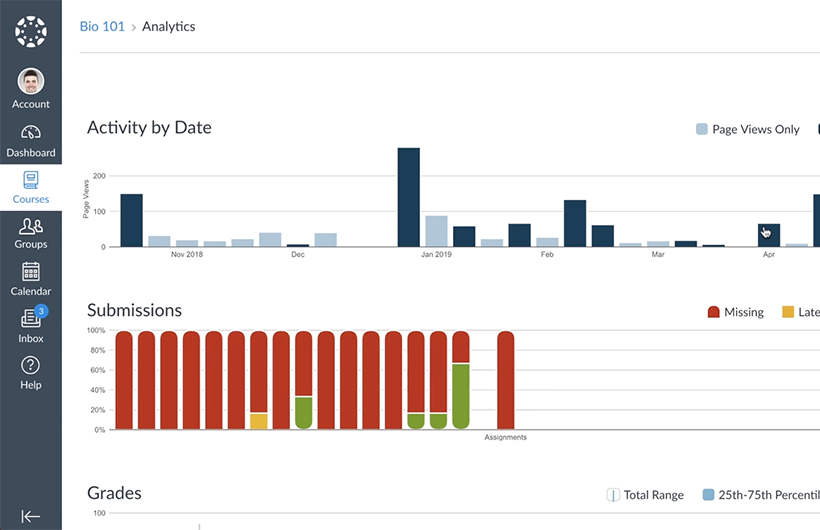Click the Analytics breadcrumb text
This screenshot has height=530, width=820.
[x=168, y=26]
